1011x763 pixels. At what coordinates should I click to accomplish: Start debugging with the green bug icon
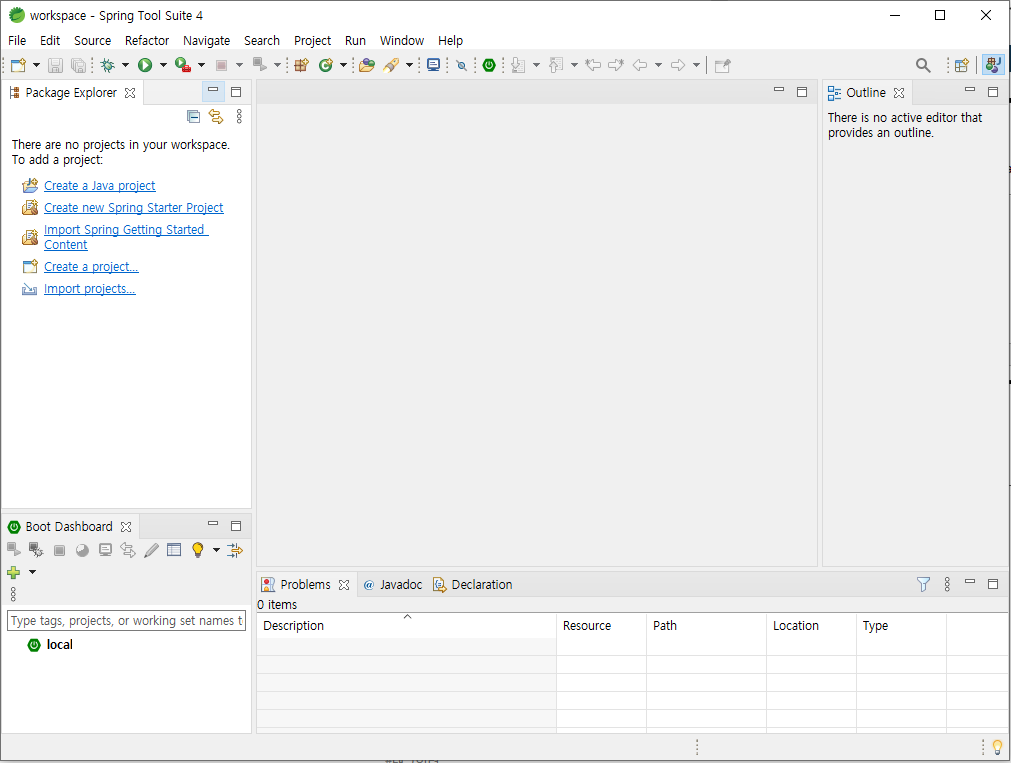(108, 65)
